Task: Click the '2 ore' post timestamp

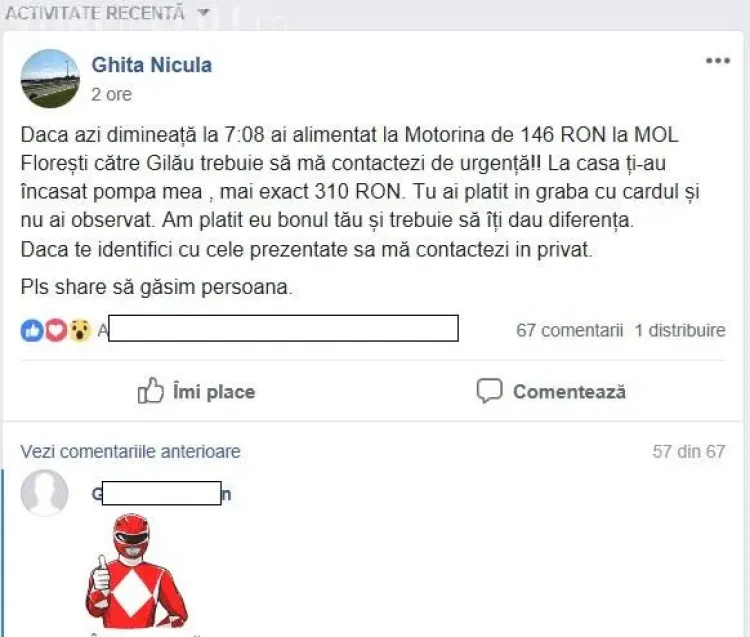Action: click(111, 95)
